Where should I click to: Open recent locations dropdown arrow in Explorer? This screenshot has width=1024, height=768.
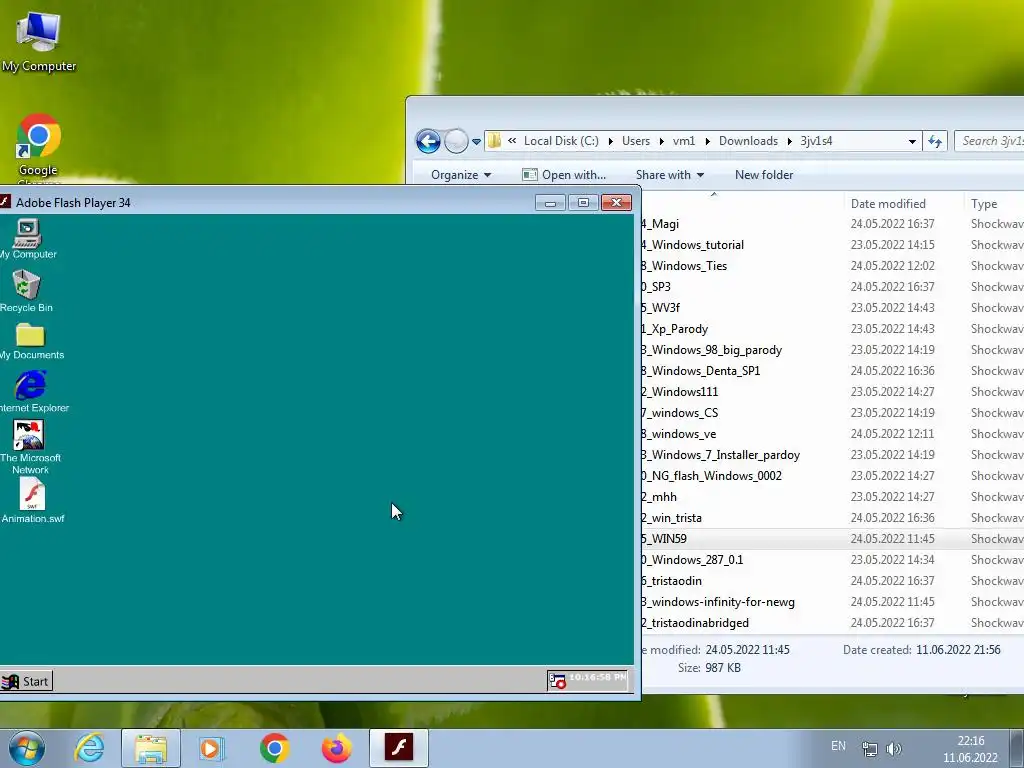click(476, 142)
